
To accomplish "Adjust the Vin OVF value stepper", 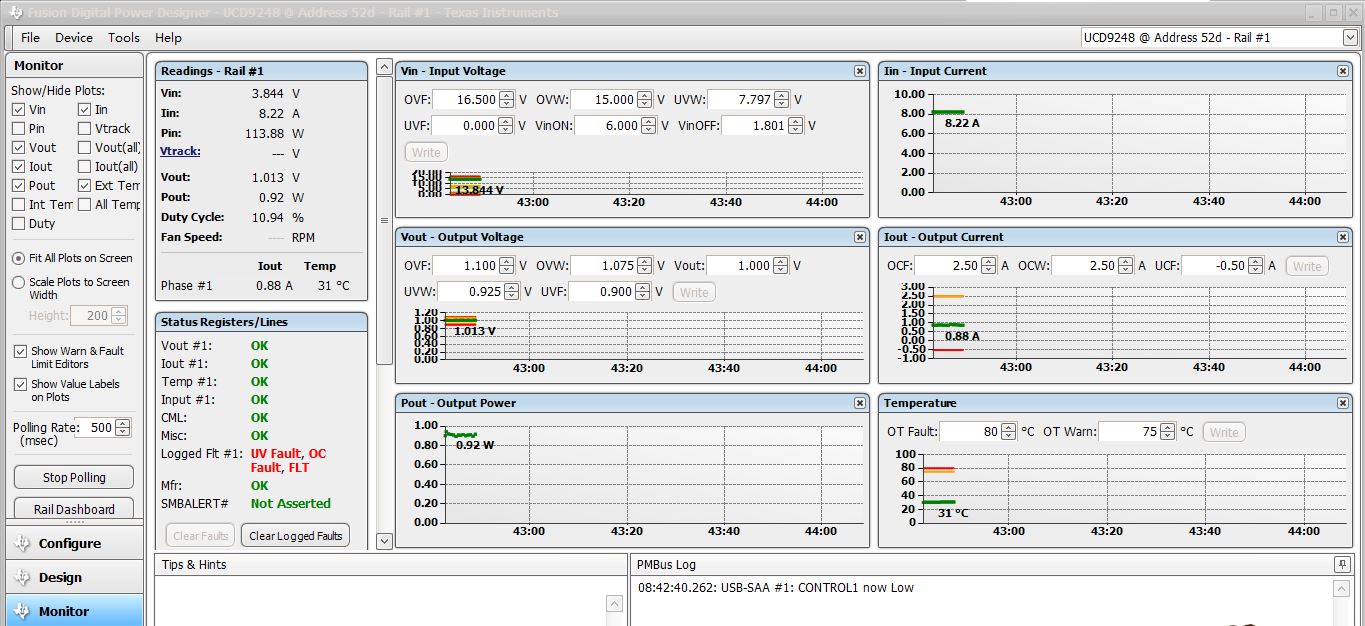I will [507, 100].
